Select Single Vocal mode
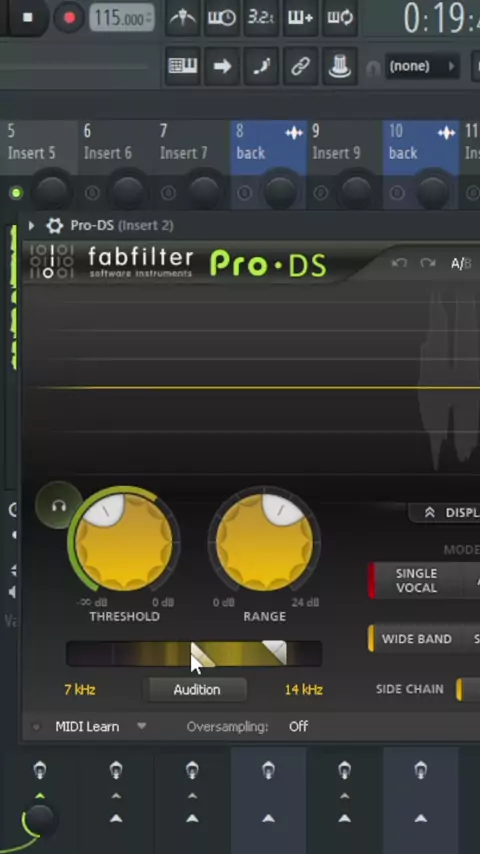This screenshot has height=854, width=480. tap(416, 581)
